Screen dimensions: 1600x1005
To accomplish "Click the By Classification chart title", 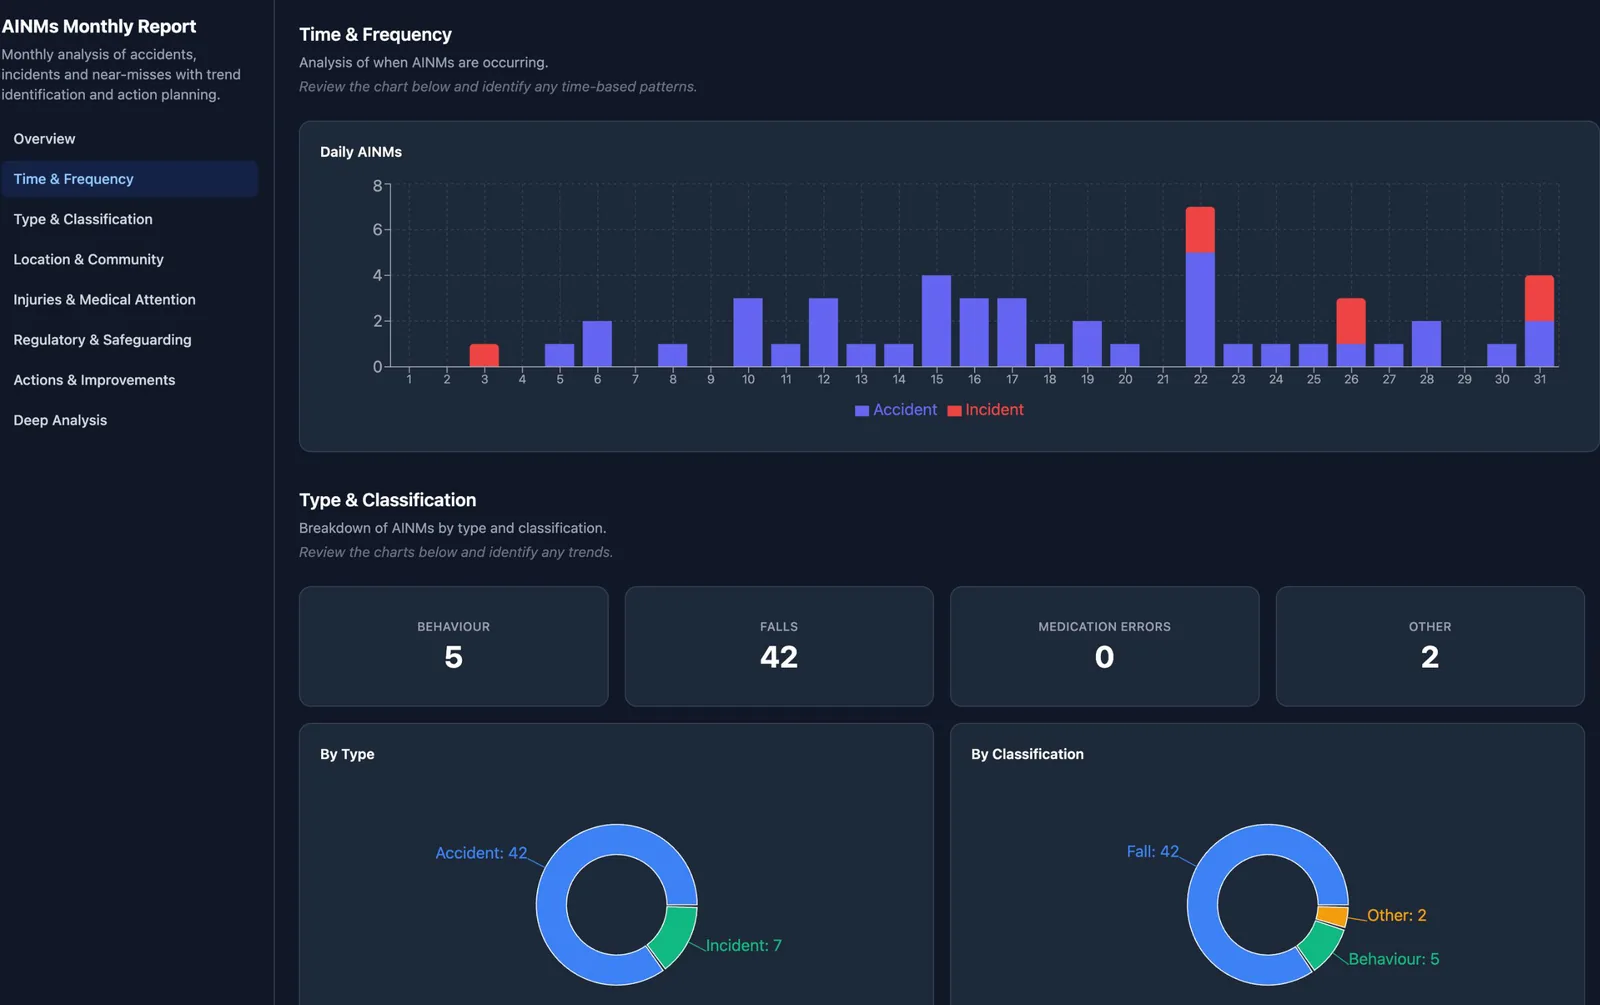I will [1027, 754].
